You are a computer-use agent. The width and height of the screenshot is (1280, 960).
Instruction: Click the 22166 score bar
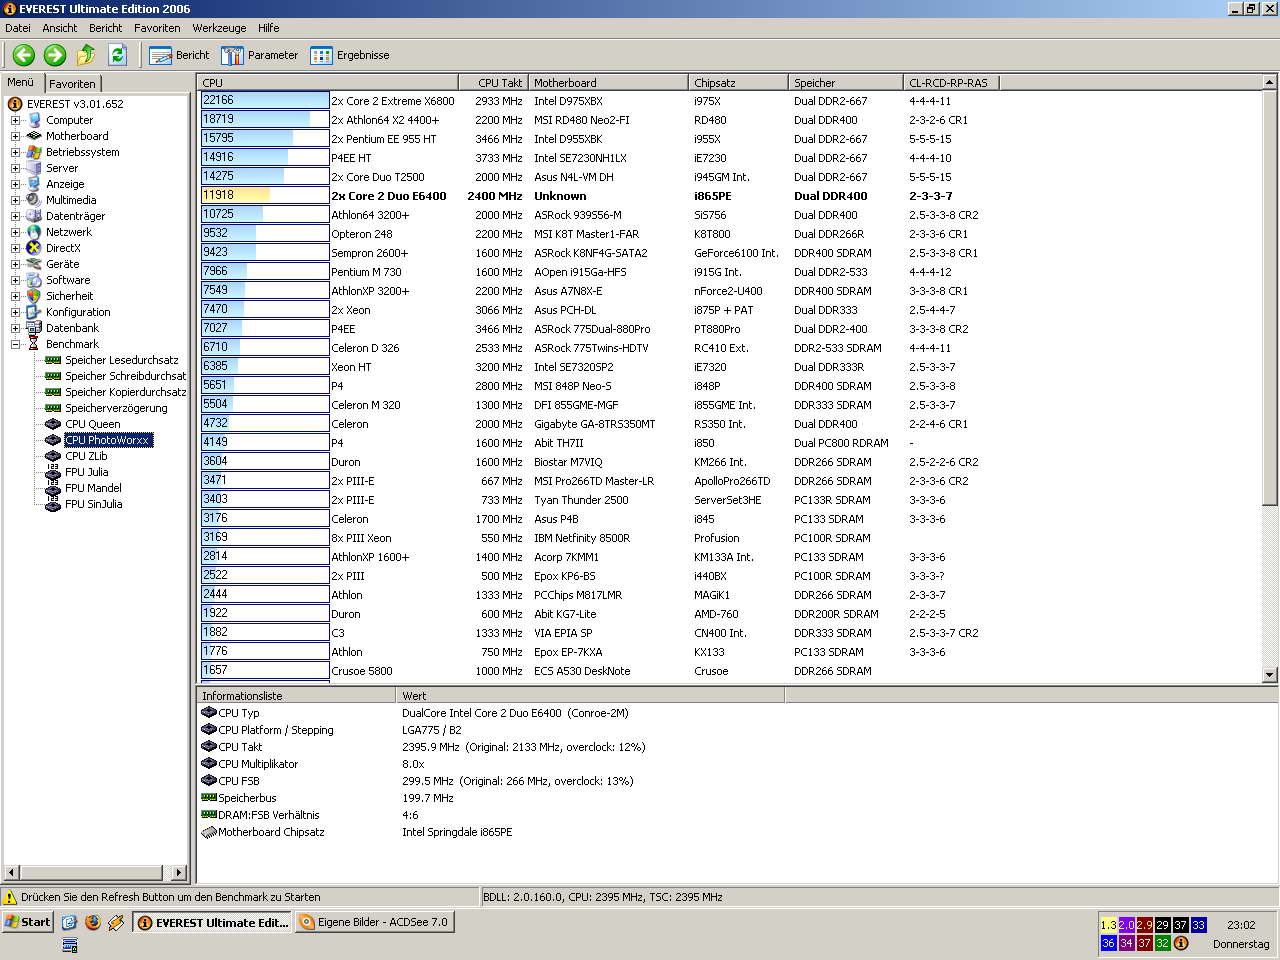(265, 101)
